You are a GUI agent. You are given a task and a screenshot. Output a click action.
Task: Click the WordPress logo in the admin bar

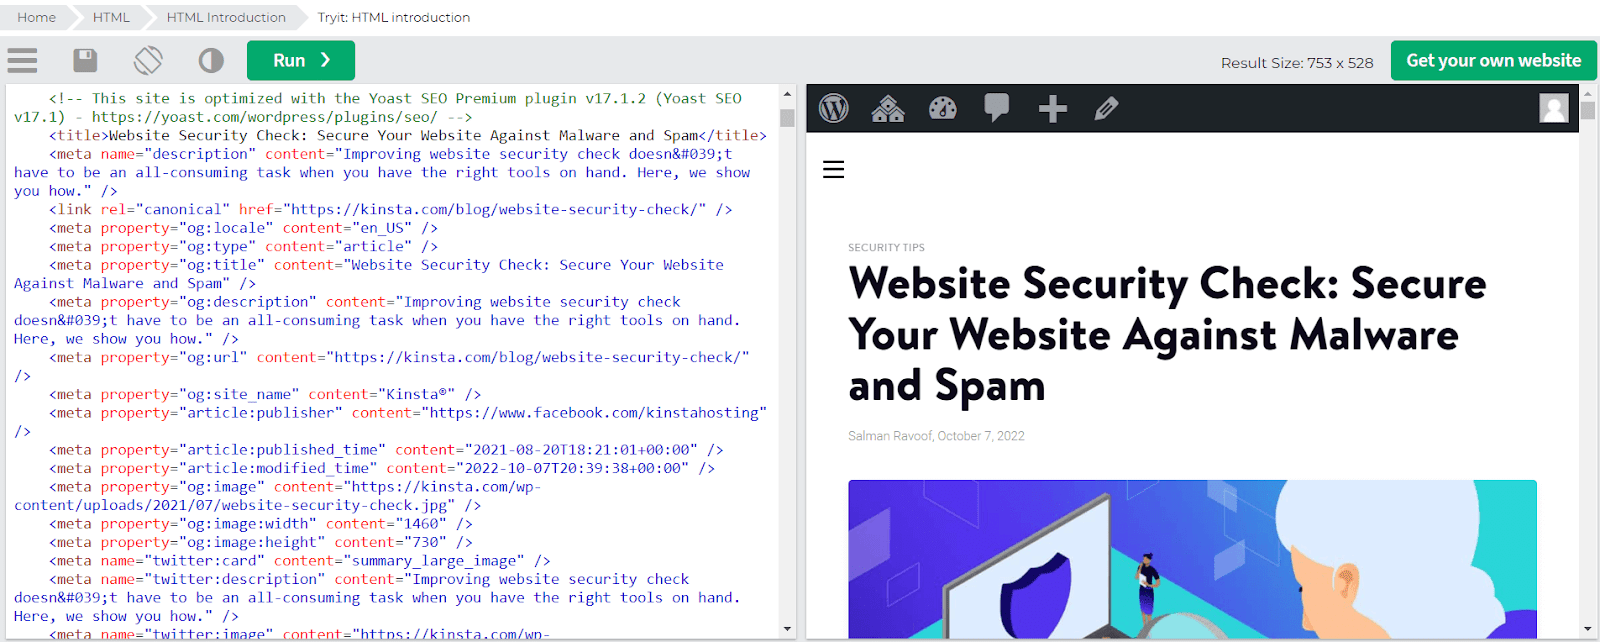coord(834,108)
